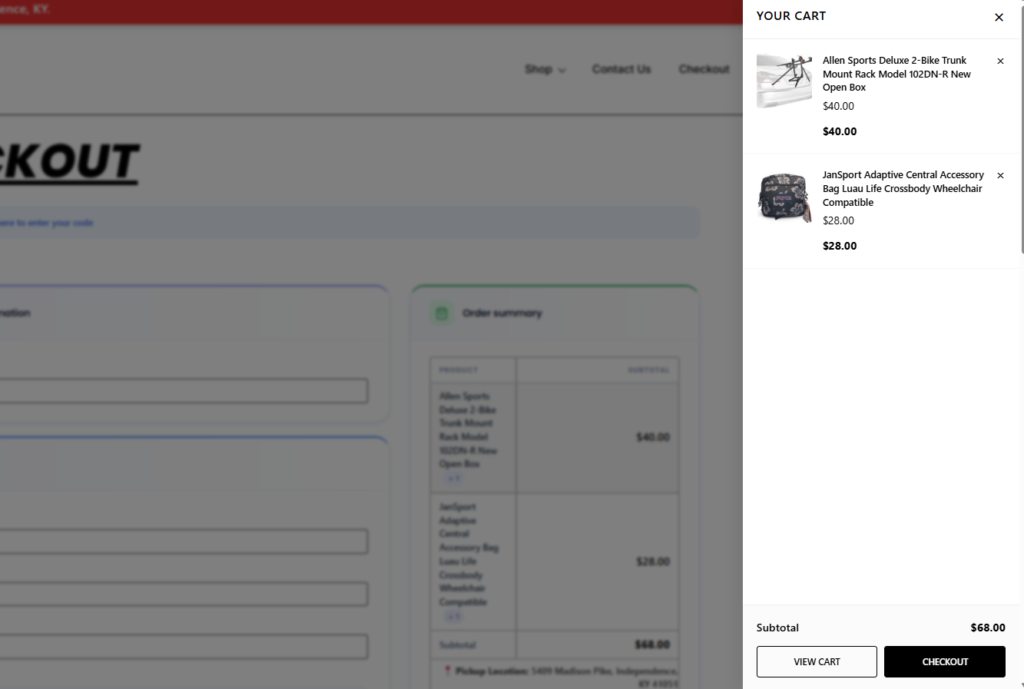Open Allen Sports bike rack thumbnail
The width and height of the screenshot is (1024, 689).
click(784, 81)
